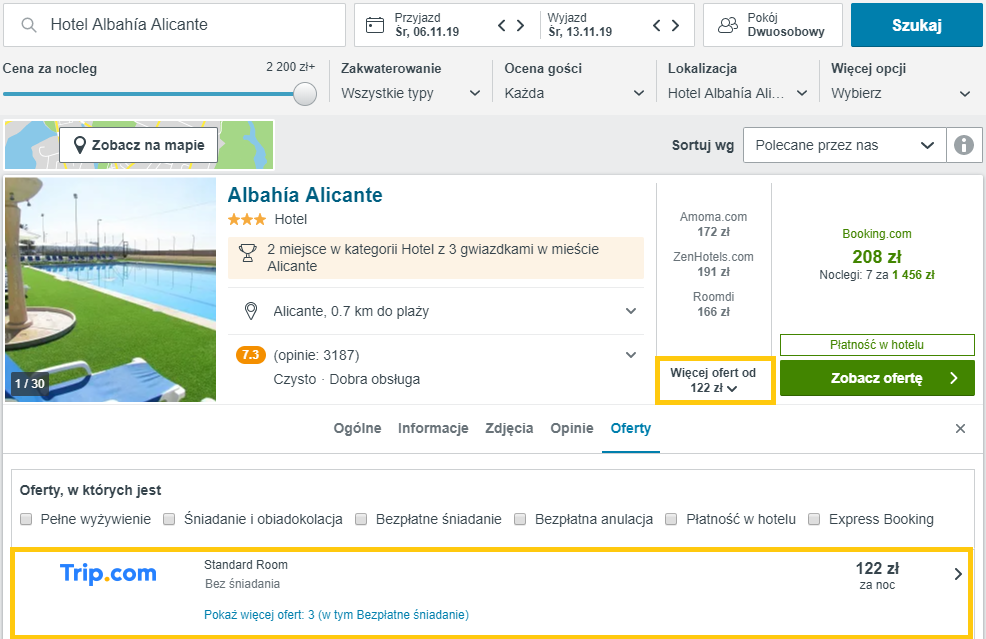Switch to the Opinie tab
Image resolution: width=986 pixels, height=639 pixels.
click(x=572, y=428)
